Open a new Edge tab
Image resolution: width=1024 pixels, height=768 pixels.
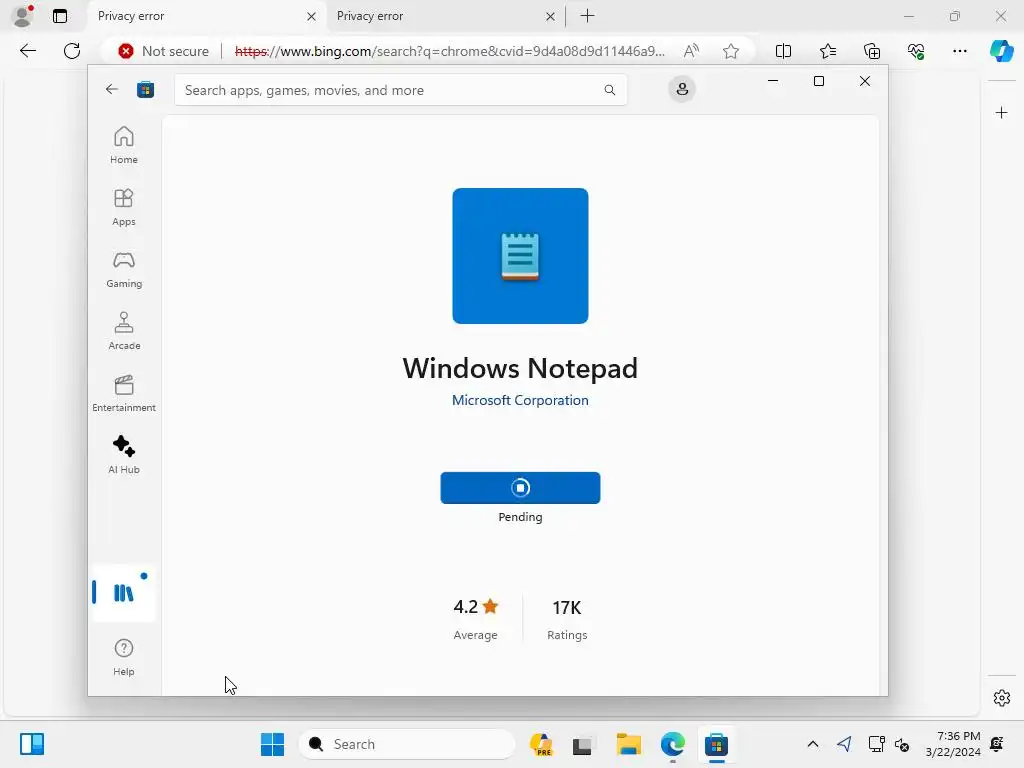point(587,16)
